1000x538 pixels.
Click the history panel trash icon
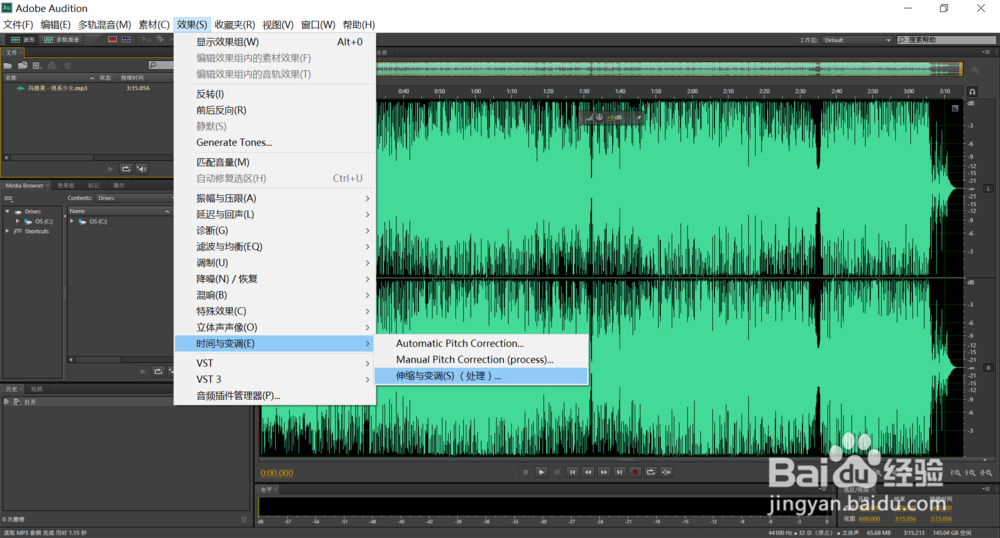pos(244,520)
